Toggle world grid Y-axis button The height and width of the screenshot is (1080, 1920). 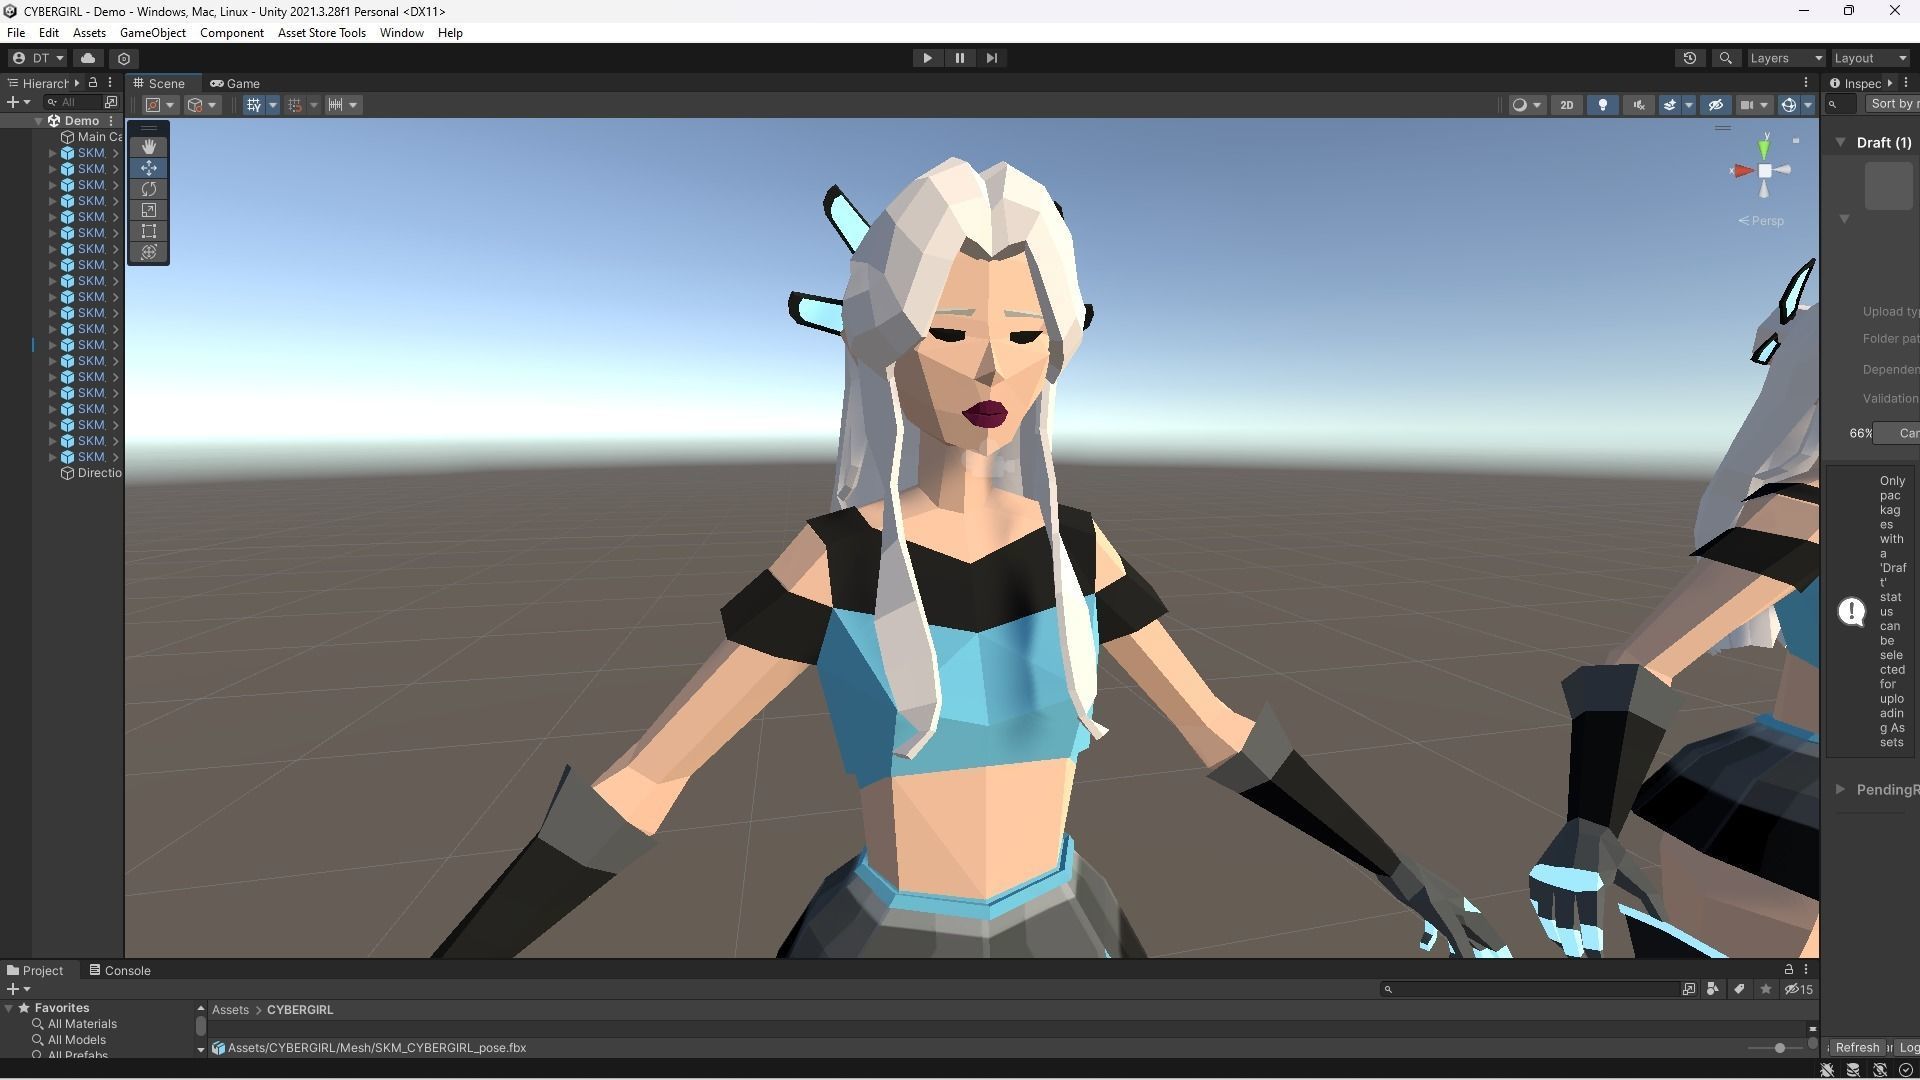coord(254,105)
